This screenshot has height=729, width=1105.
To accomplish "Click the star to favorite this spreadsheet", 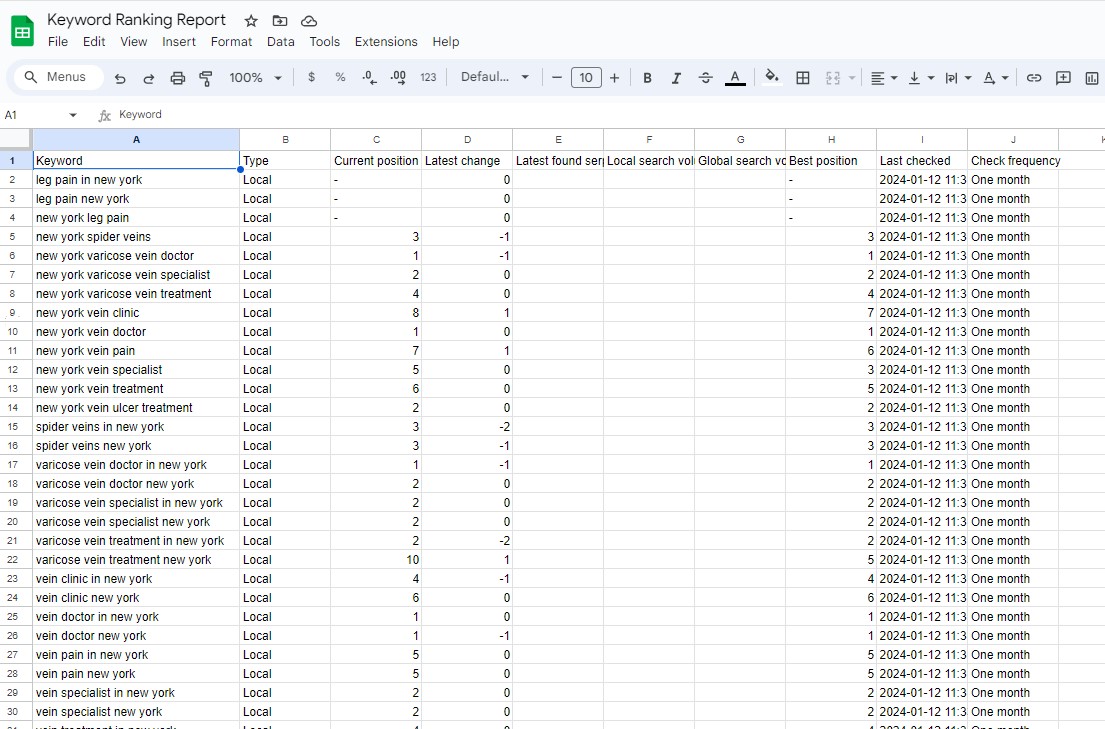I will [250, 20].
